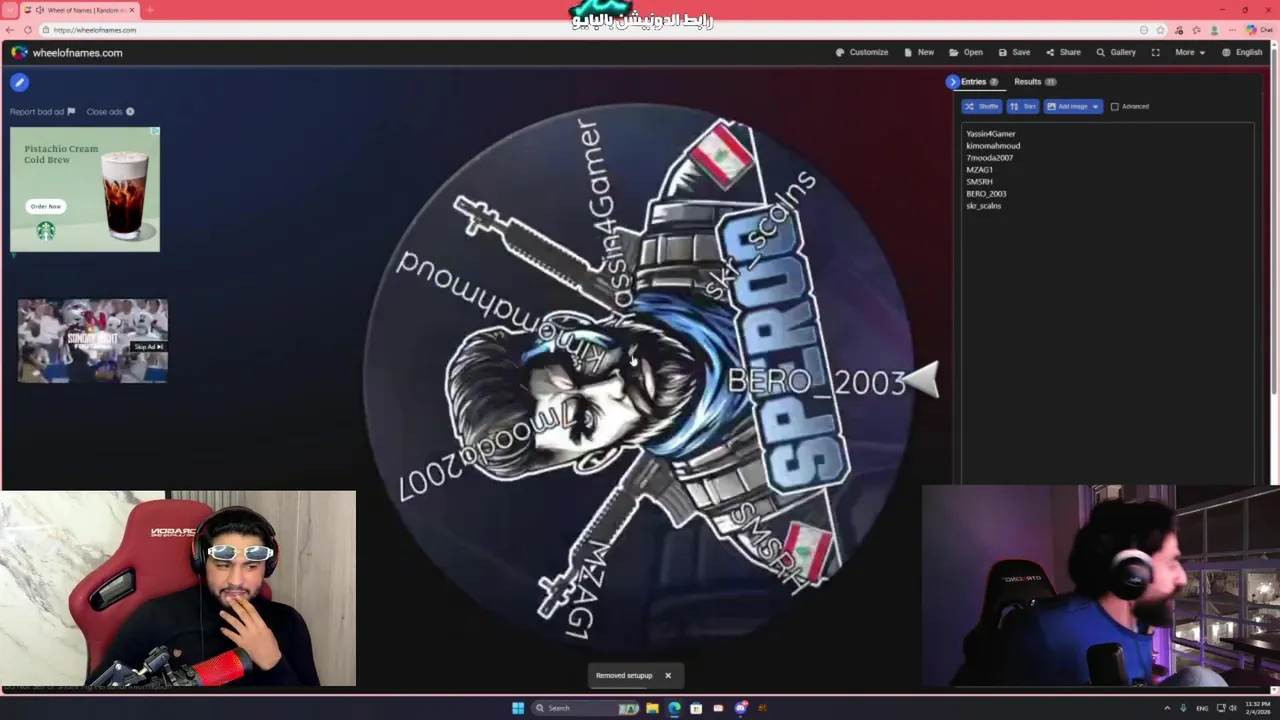This screenshot has width=1280, height=720.
Task: Close the Wheel of Names browser tab
Action: tap(132, 10)
